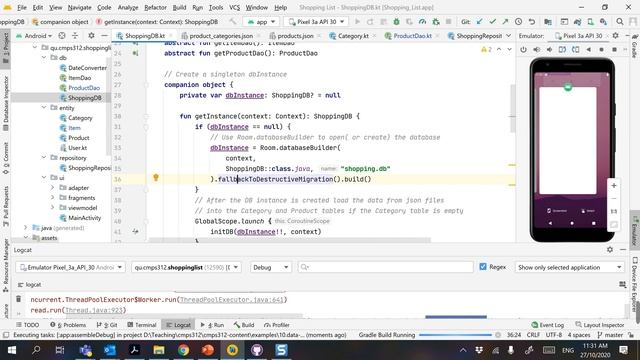The height and width of the screenshot is (360, 640).
Task: Collapse the entity folder
Action: (44, 107)
